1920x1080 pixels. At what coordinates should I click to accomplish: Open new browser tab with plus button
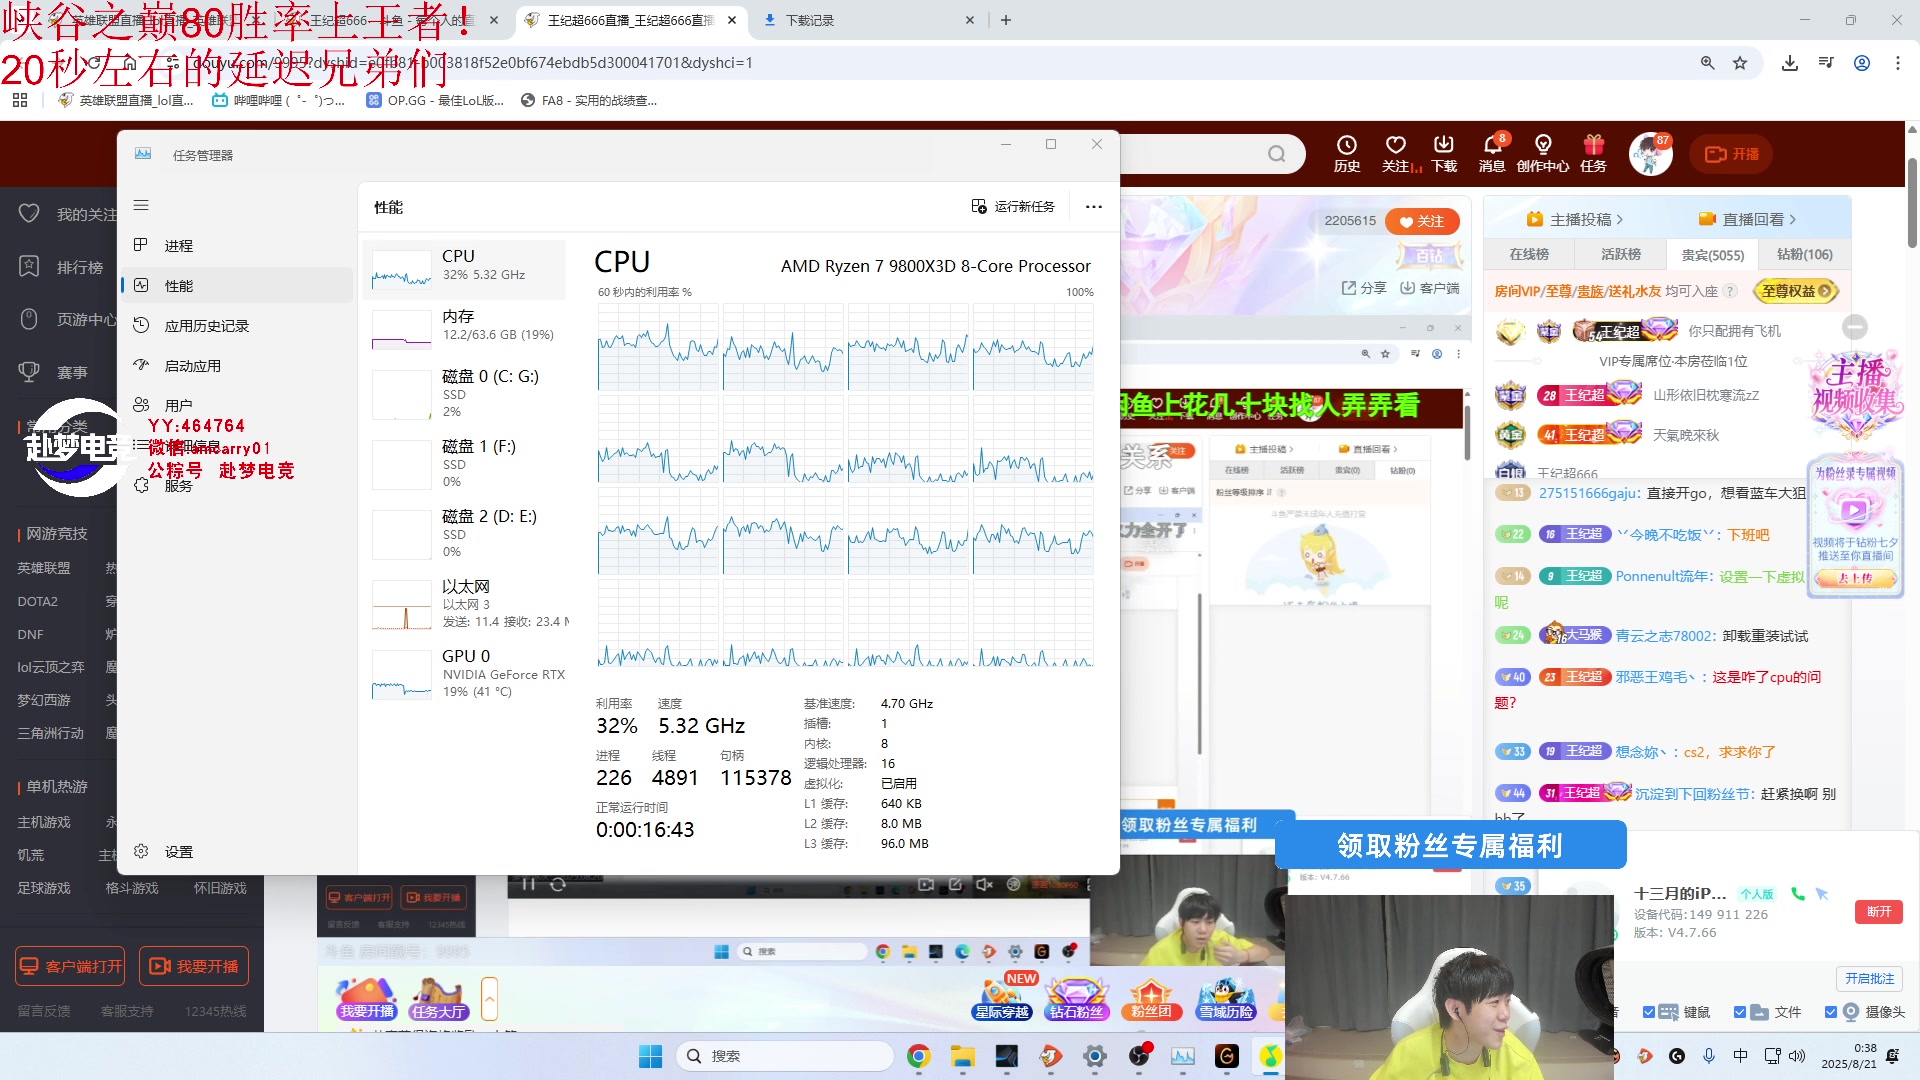point(1006,20)
